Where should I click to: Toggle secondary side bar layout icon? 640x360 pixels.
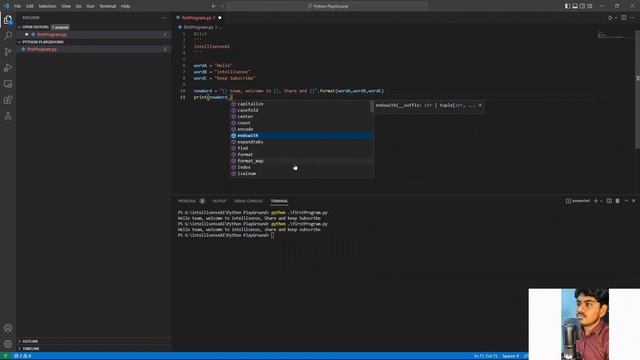click(582, 6)
